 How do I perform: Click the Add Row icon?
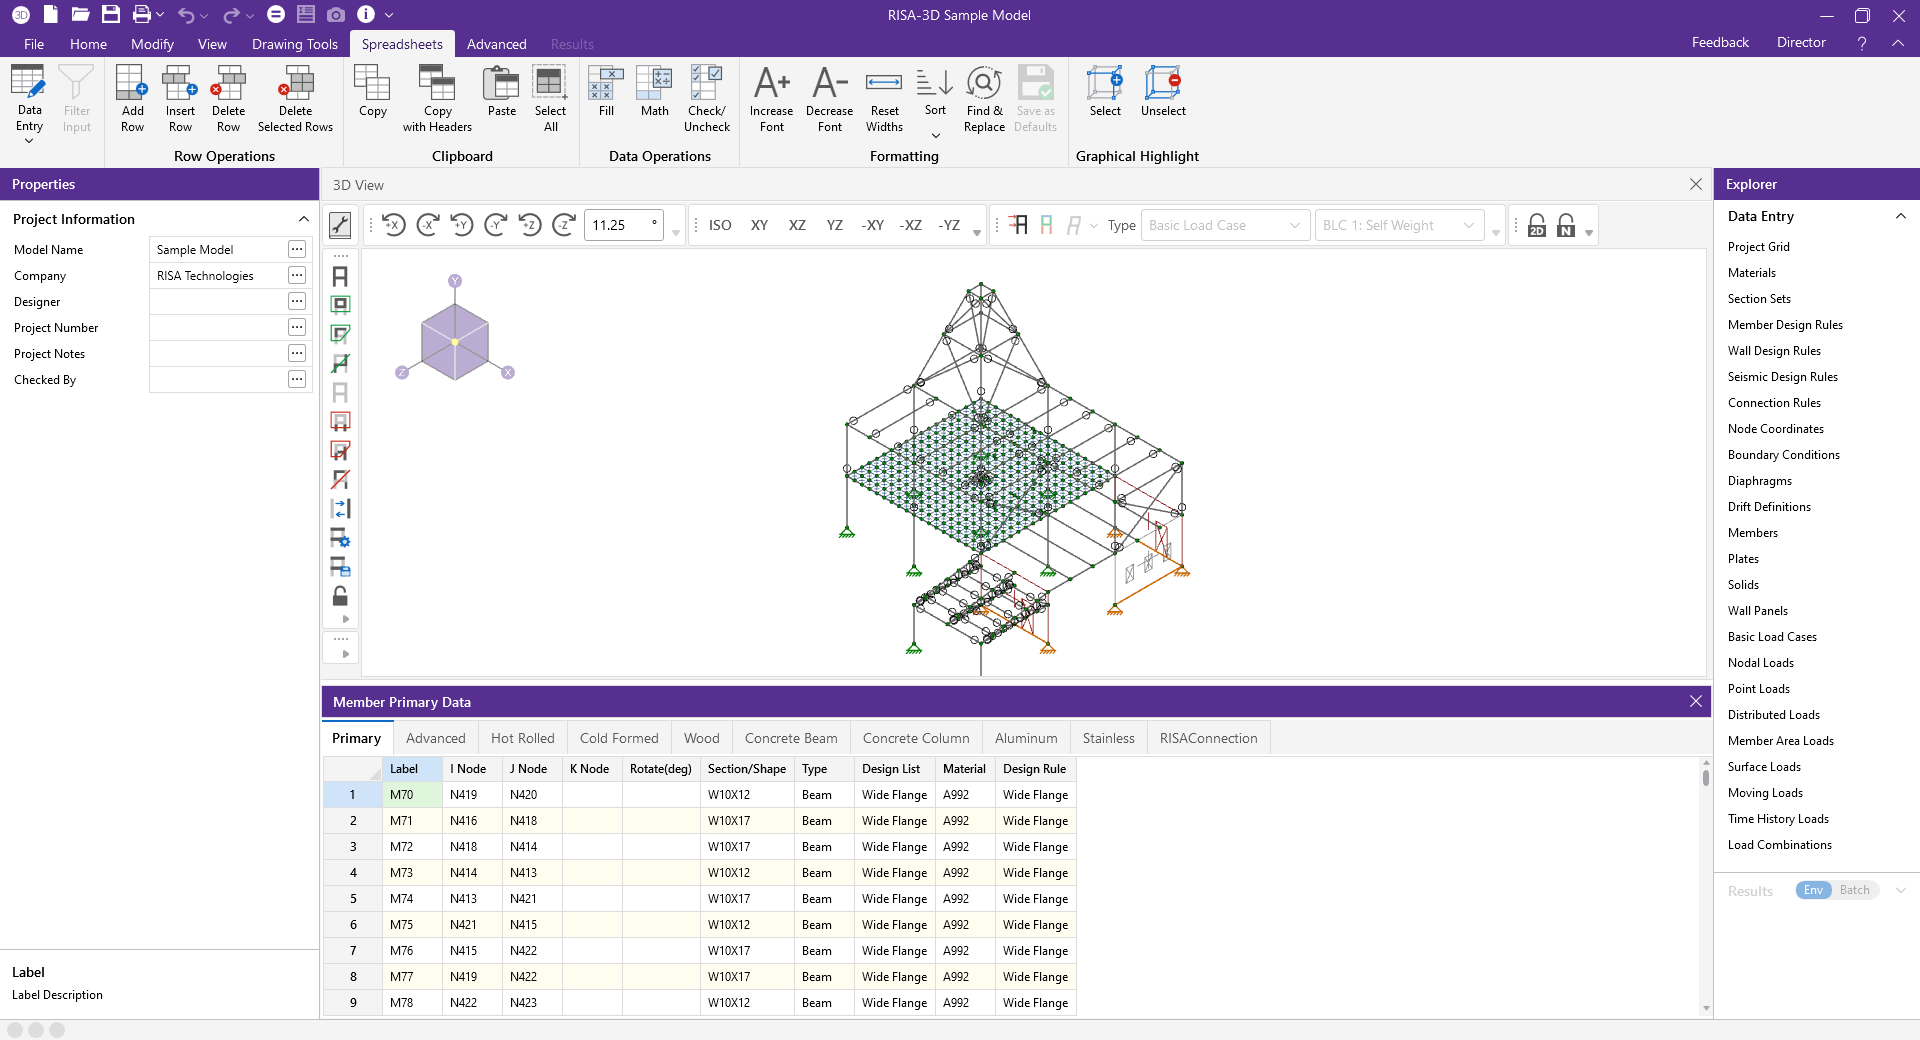[x=131, y=95]
